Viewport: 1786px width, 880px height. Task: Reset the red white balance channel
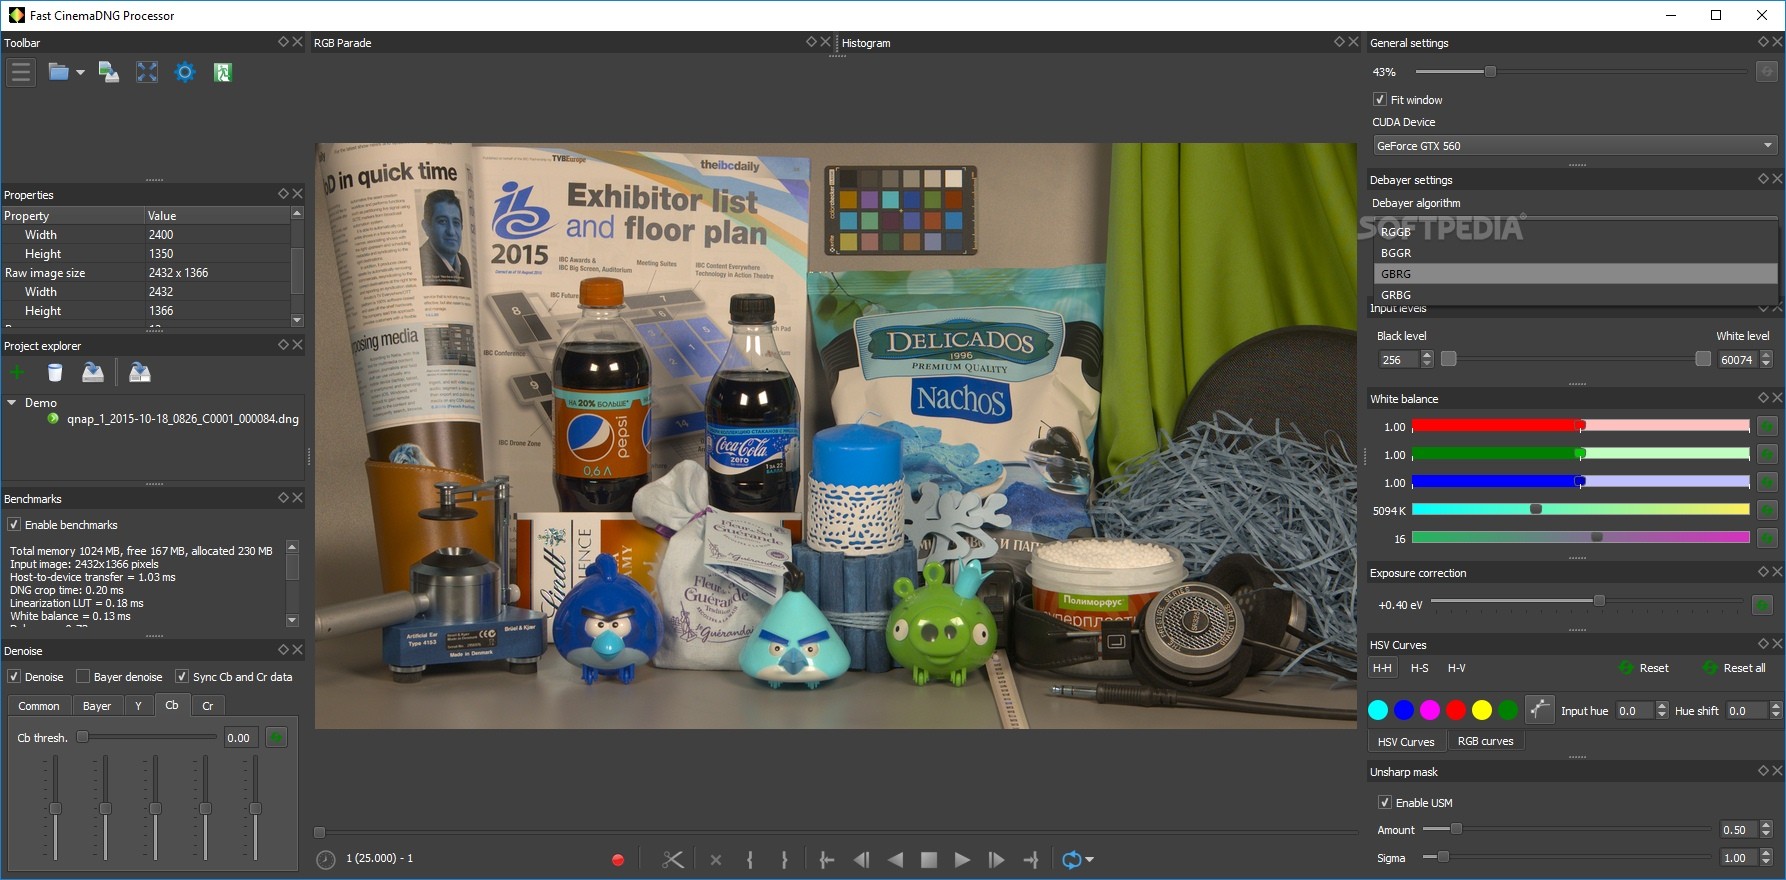point(1767,427)
